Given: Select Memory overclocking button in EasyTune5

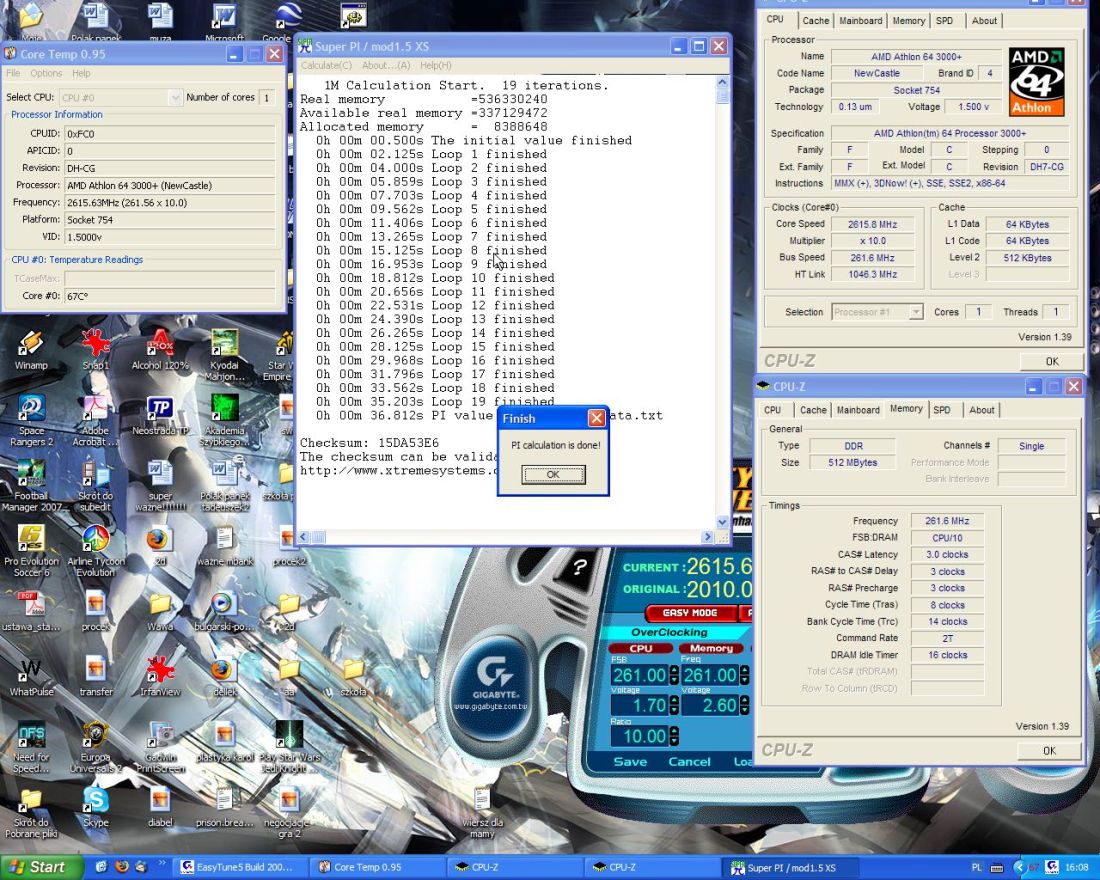Looking at the screenshot, I should pyautogui.click(x=711, y=648).
